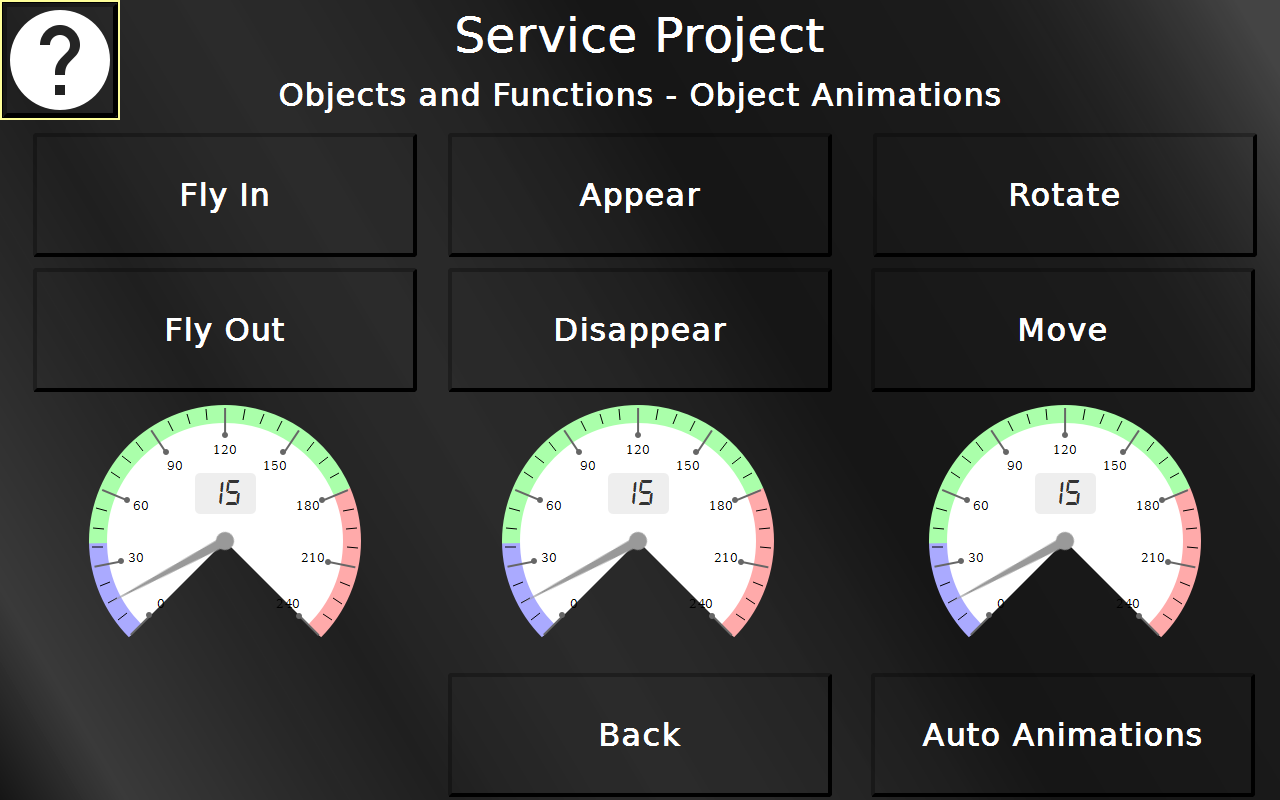The height and width of the screenshot is (800, 1280).
Task: Open the help question mark icon
Action: [58, 58]
